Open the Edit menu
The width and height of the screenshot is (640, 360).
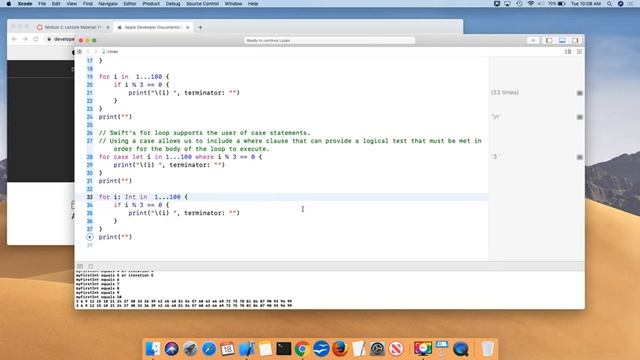pyautogui.click(x=56, y=4)
